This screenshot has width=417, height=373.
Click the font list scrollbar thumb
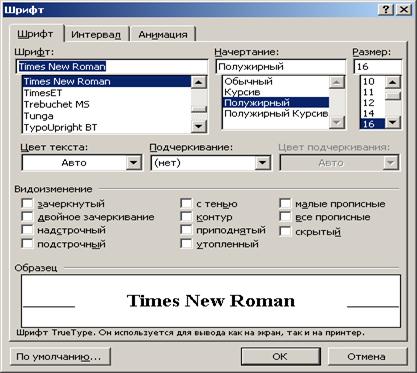pyautogui.click(x=199, y=109)
